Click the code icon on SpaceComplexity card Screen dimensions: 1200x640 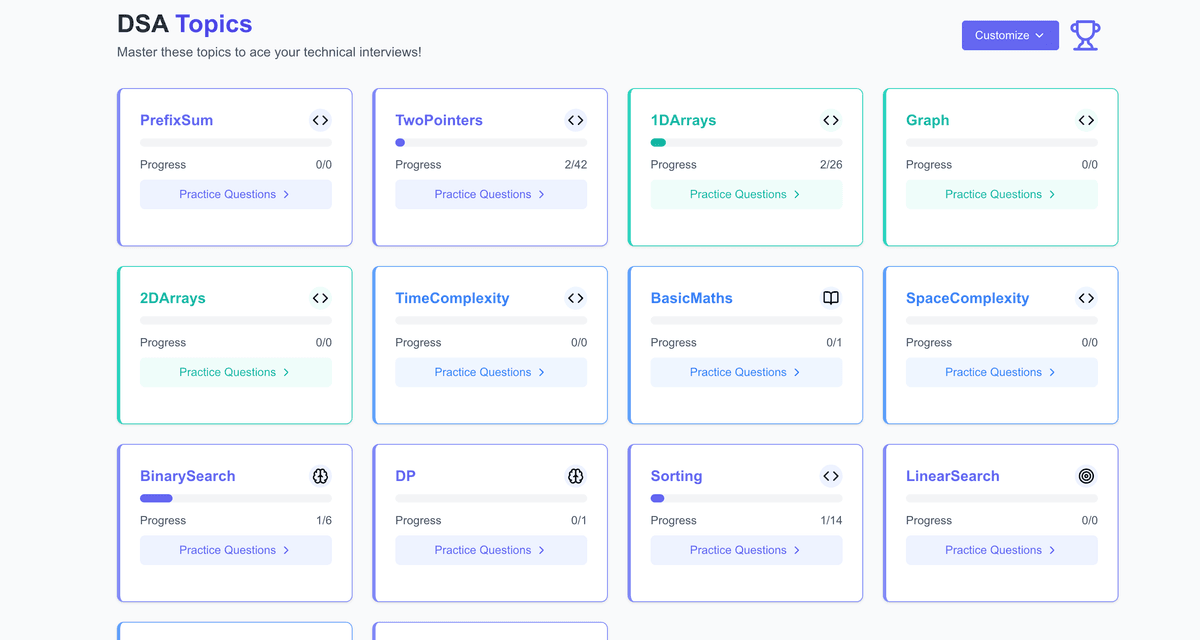click(1086, 298)
